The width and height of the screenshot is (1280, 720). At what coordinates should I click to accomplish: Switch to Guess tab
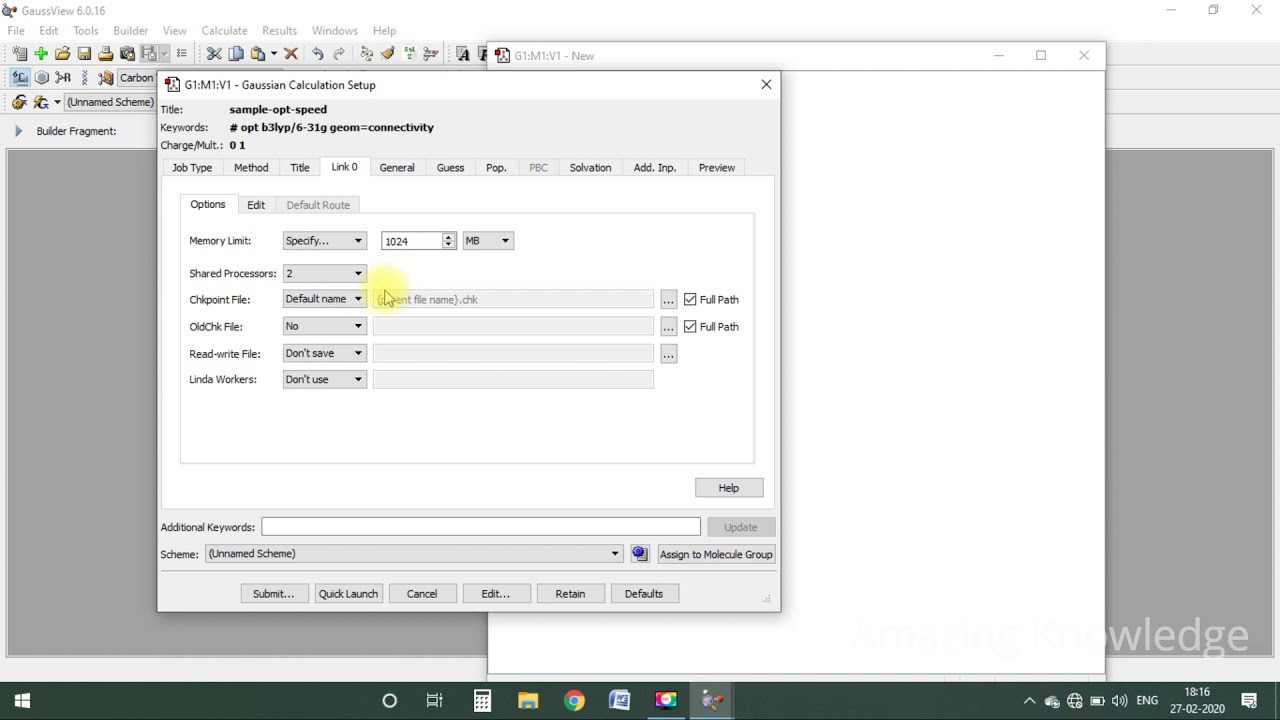coord(450,168)
